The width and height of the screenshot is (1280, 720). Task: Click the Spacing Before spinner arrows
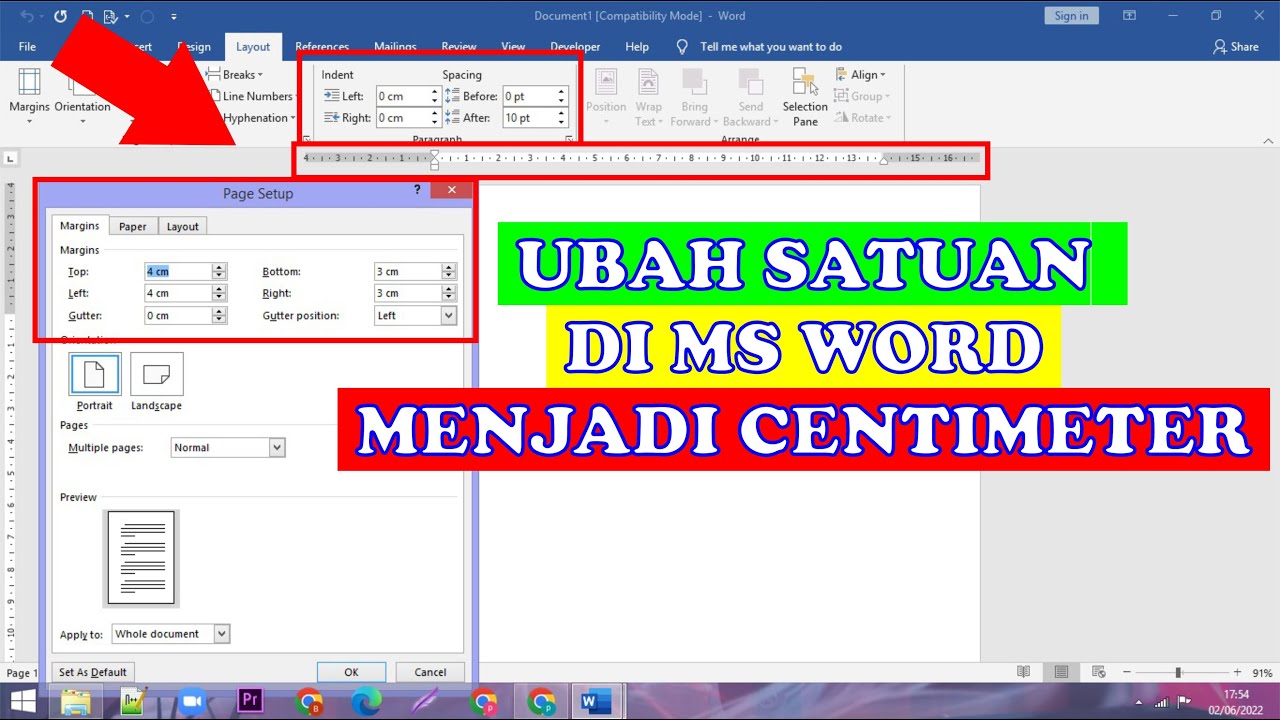click(562, 96)
